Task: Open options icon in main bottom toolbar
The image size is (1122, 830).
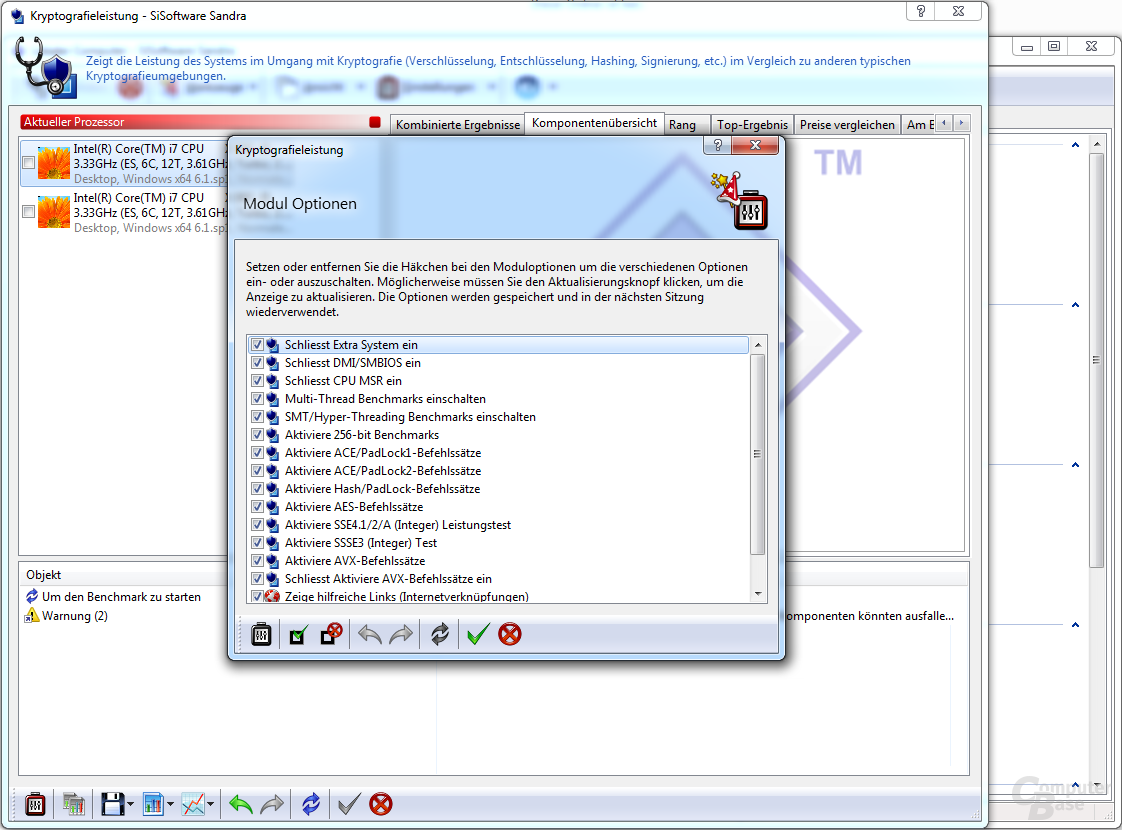Action: (35, 804)
